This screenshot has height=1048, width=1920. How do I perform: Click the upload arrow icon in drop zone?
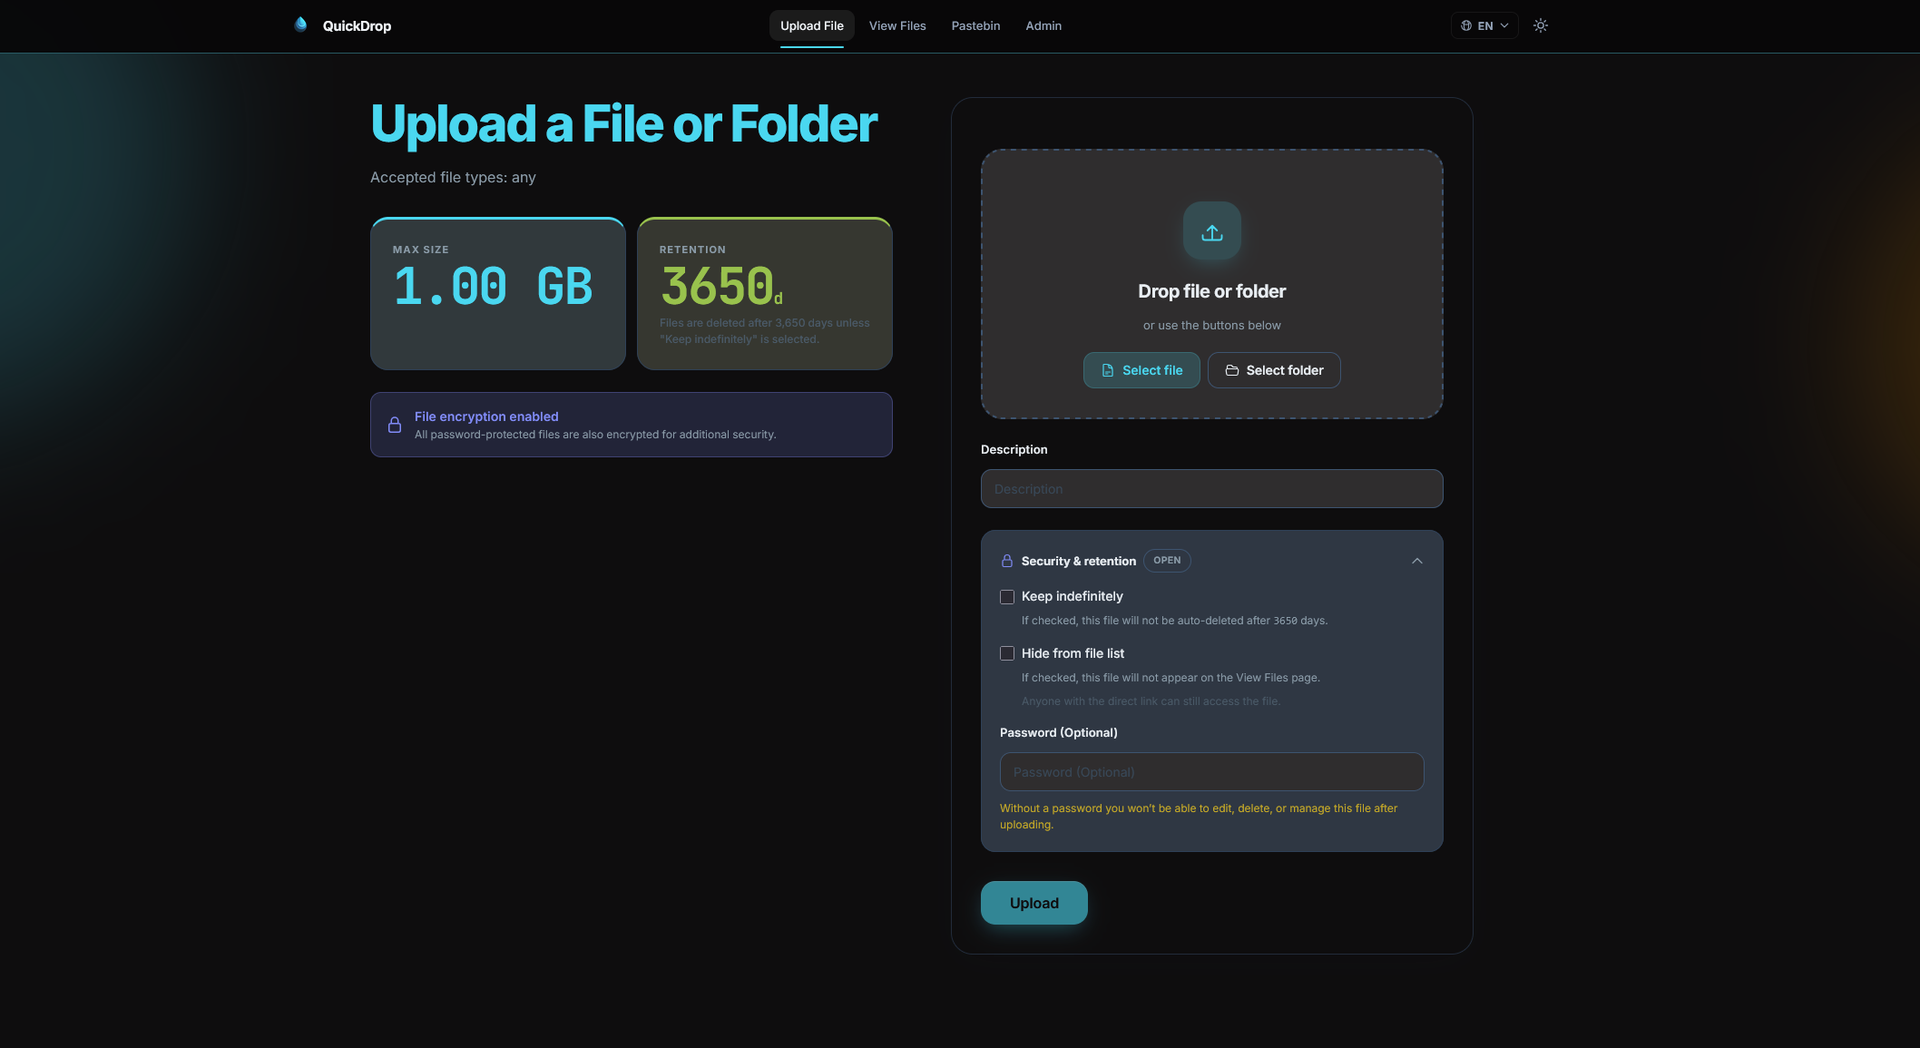[1212, 232]
